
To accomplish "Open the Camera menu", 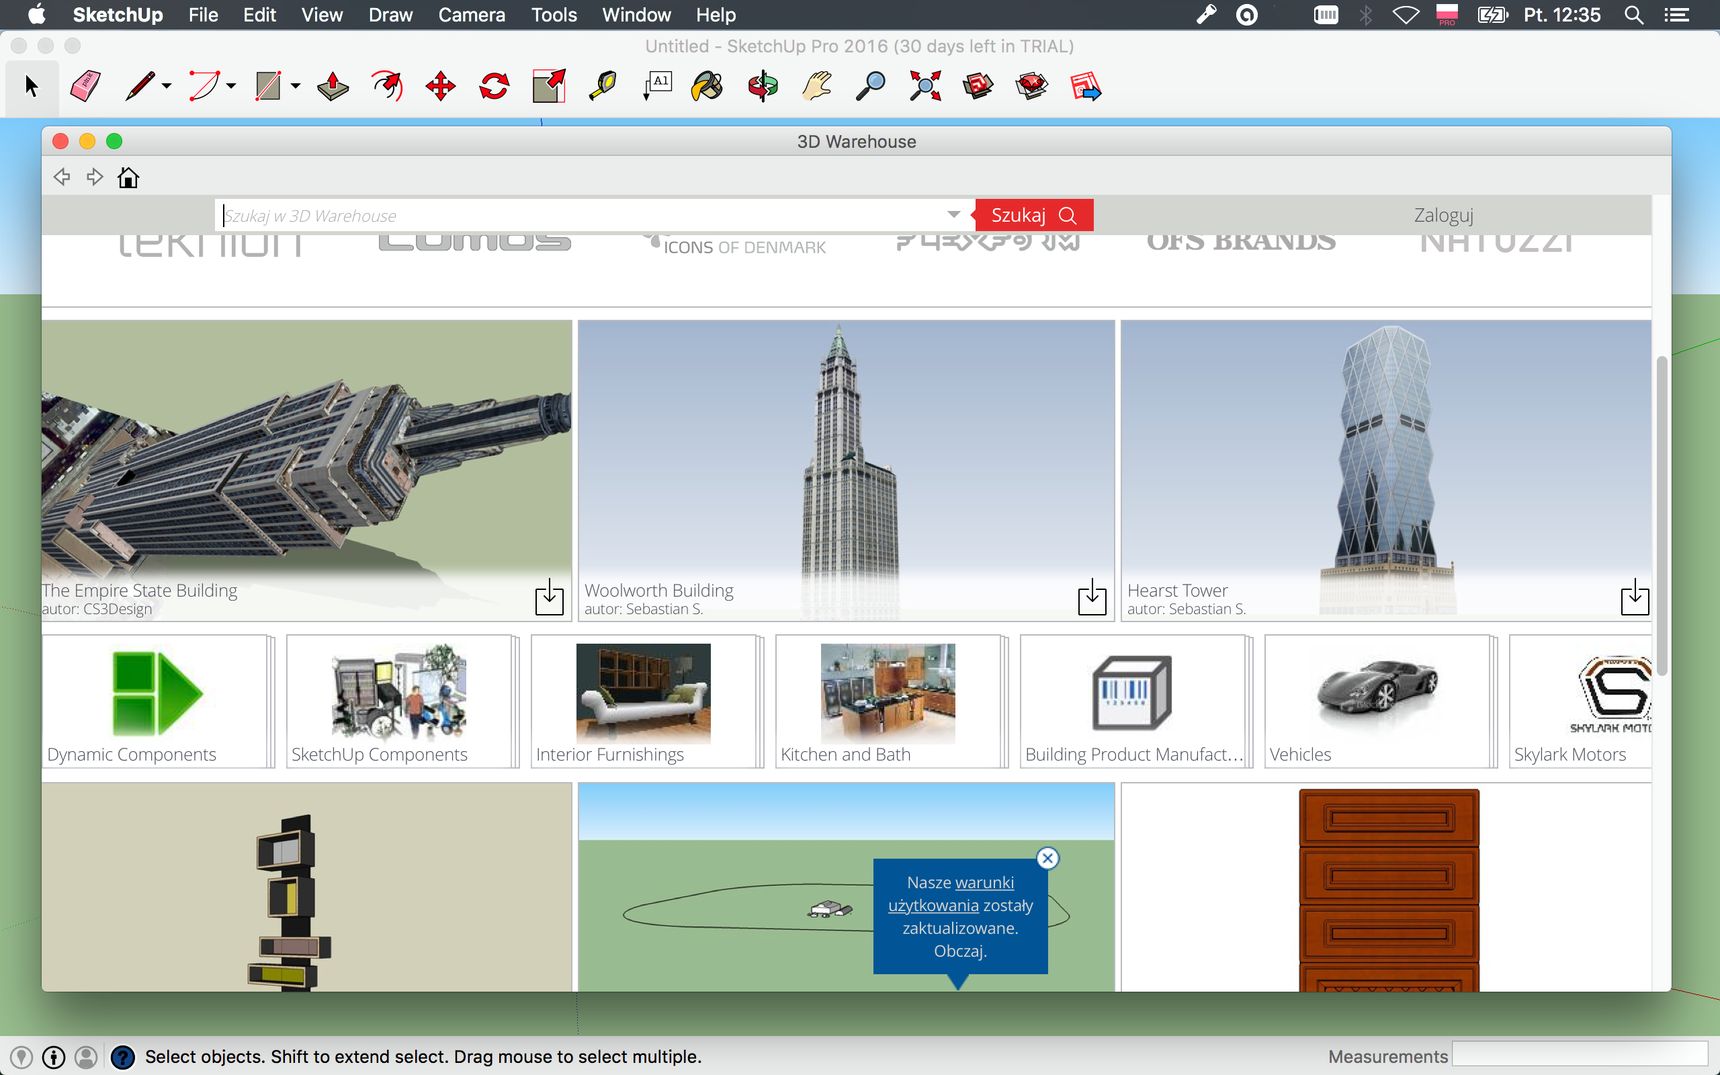I will tap(471, 15).
